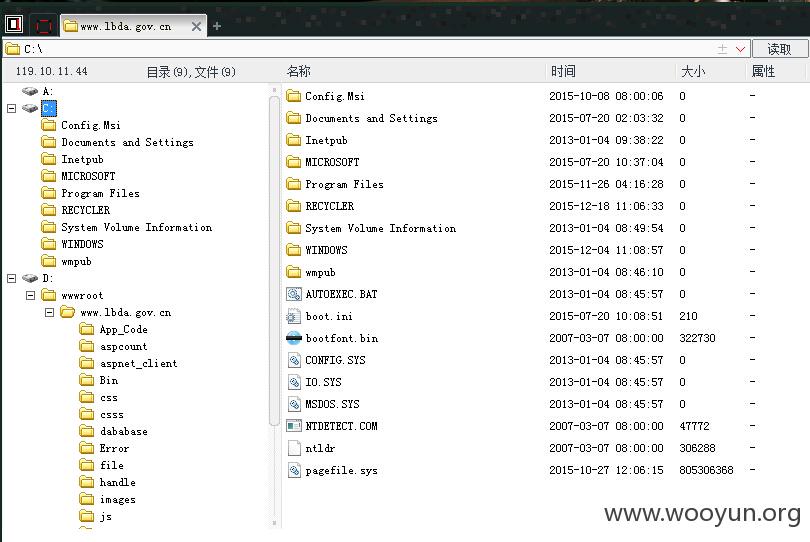This screenshot has width=810, height=542.
Task: Select RECYCLER folder icon in the tree
Action: [49, 210]
